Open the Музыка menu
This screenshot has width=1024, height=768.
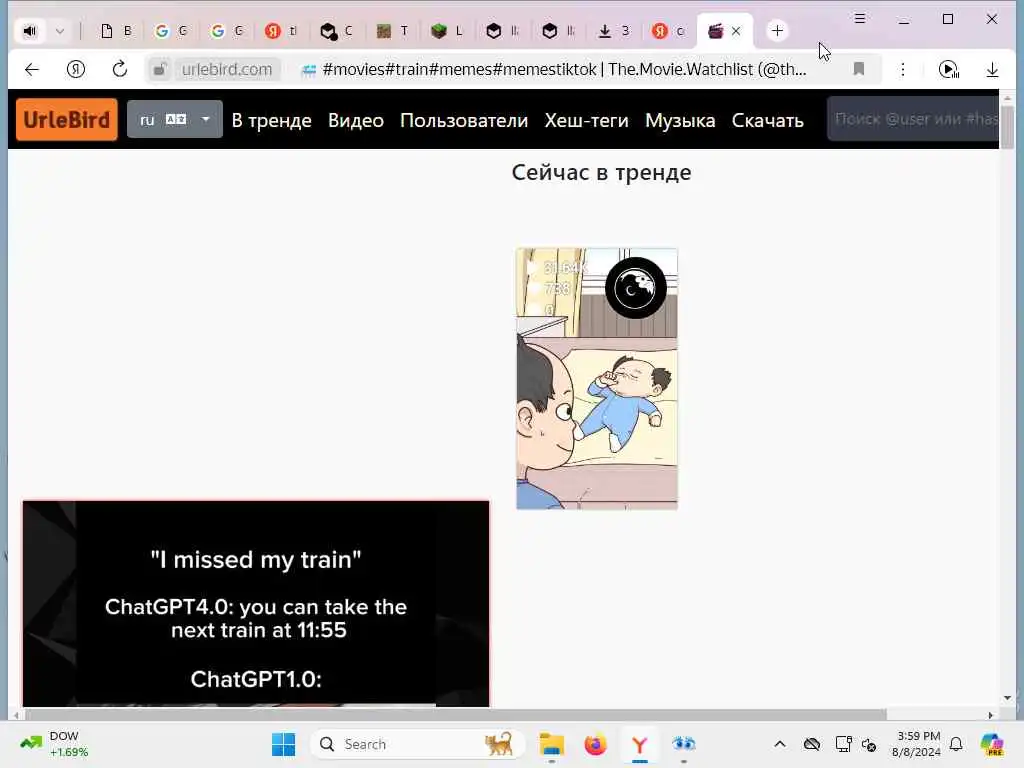(680, 121)
